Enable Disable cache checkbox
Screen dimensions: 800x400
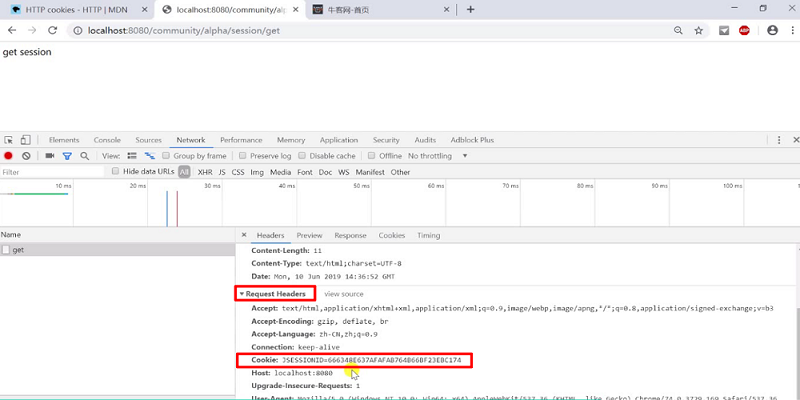[x=302, y=155]
